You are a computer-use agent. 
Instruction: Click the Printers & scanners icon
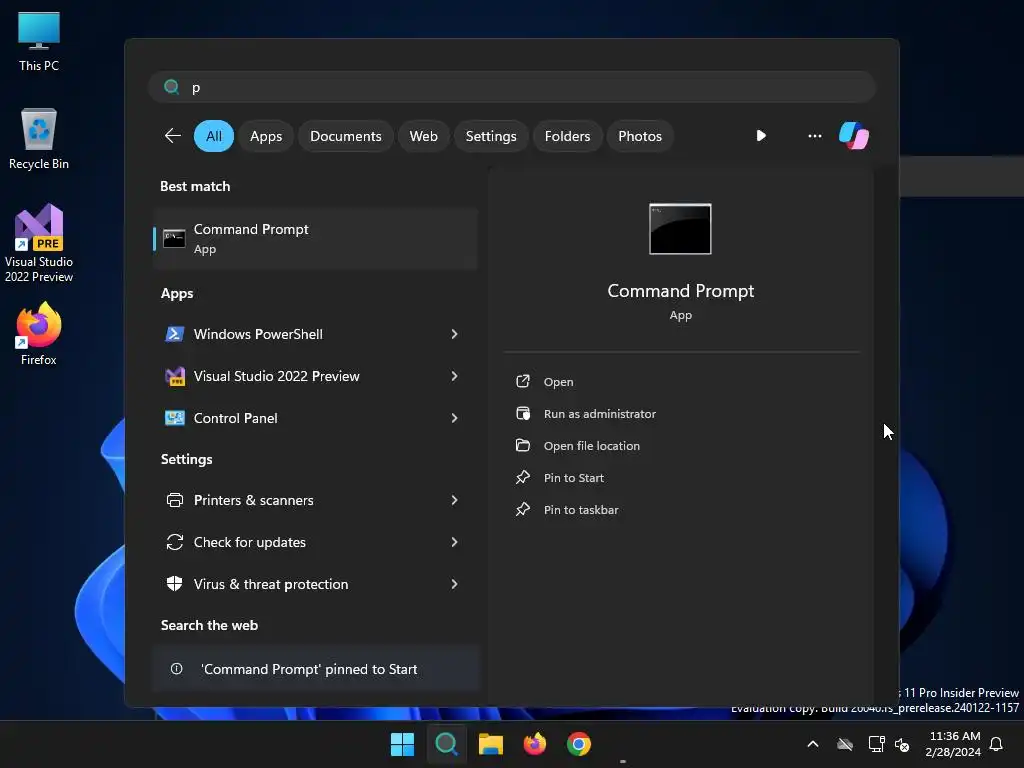[174, 500]
